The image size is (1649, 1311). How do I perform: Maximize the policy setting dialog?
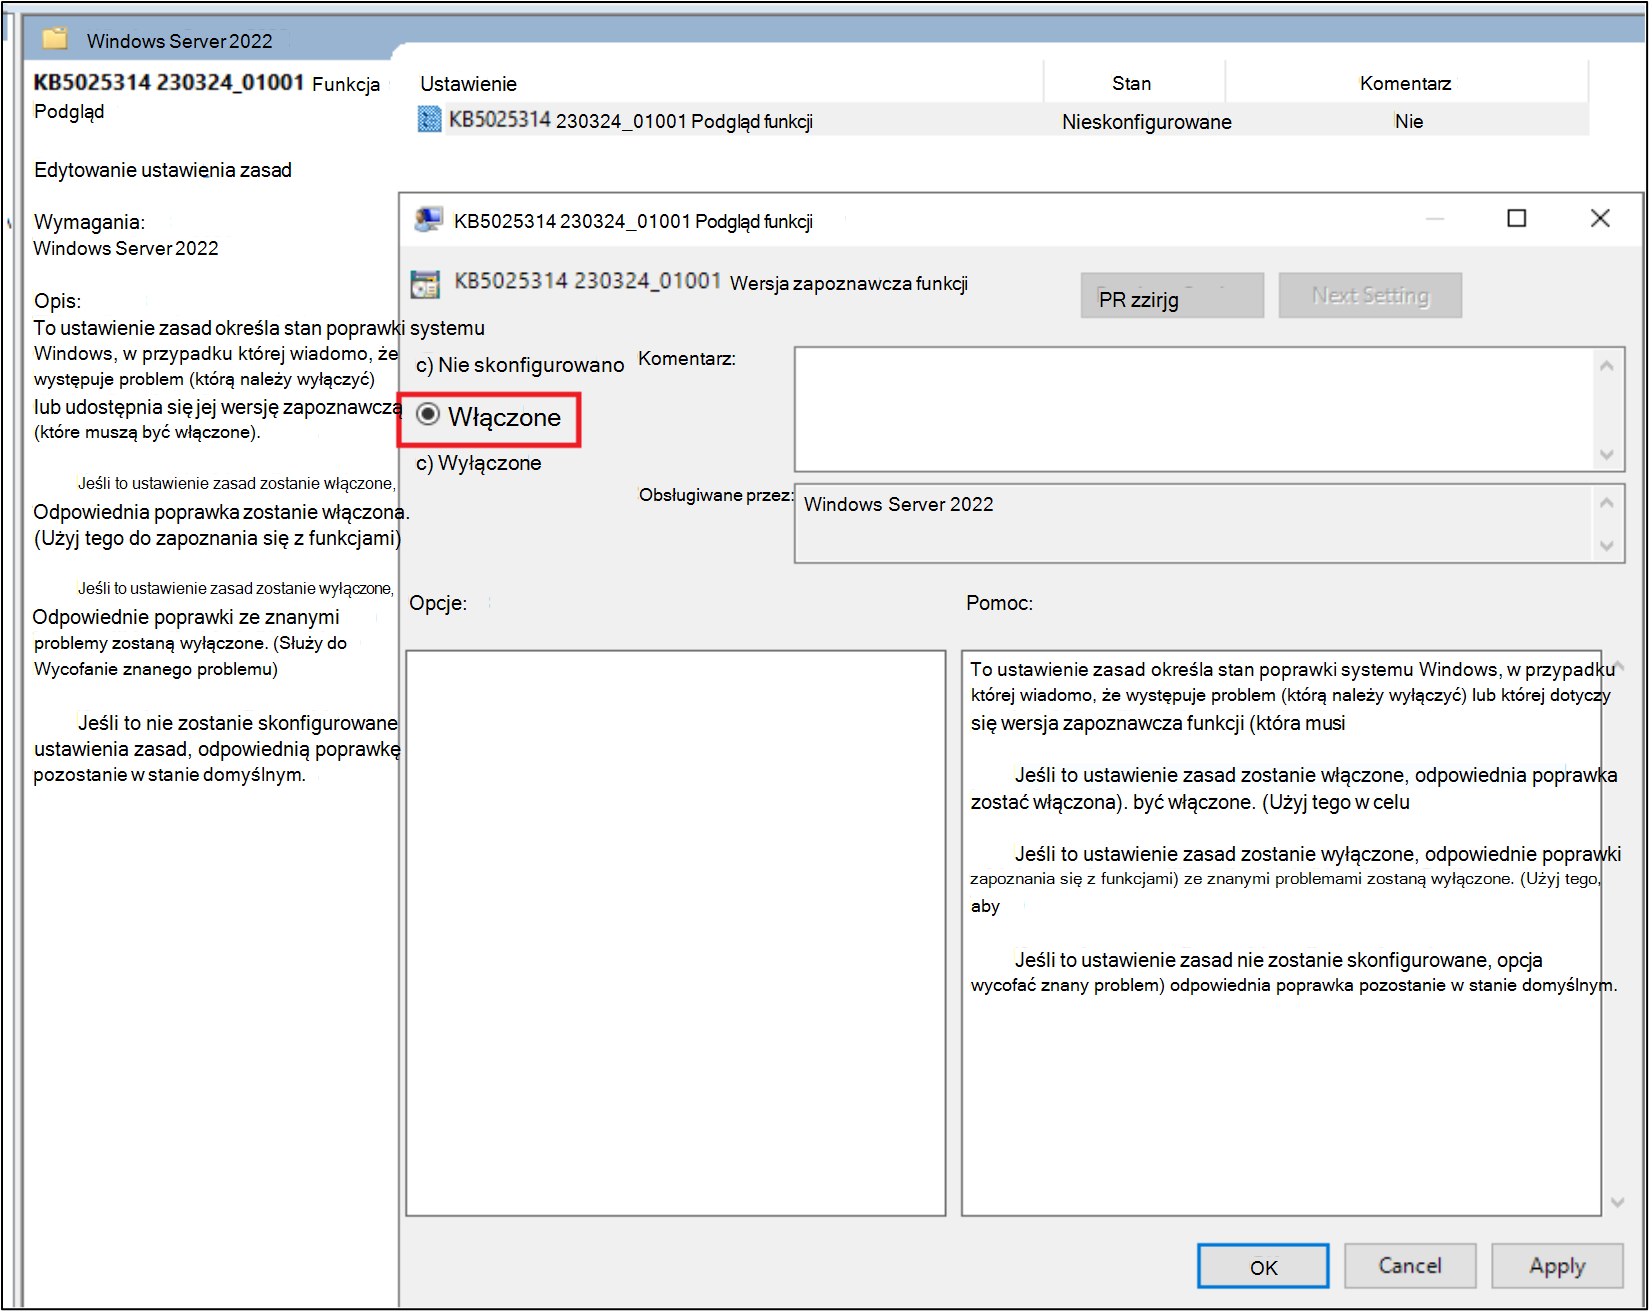1516,218
